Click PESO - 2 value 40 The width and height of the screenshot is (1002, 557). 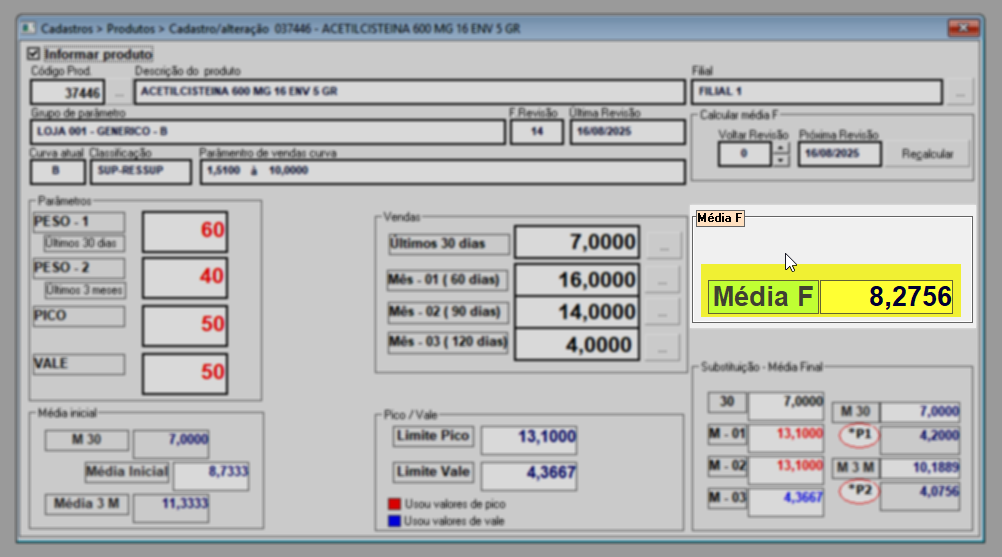click(x=185, y=277)
